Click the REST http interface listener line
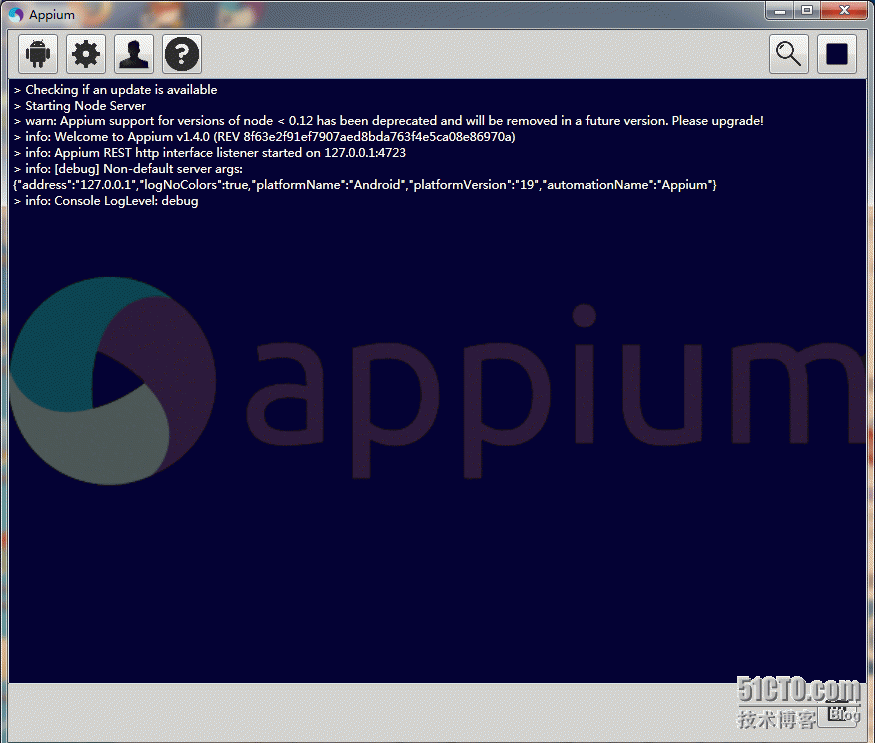875x743 pixels. pos(210,153)
